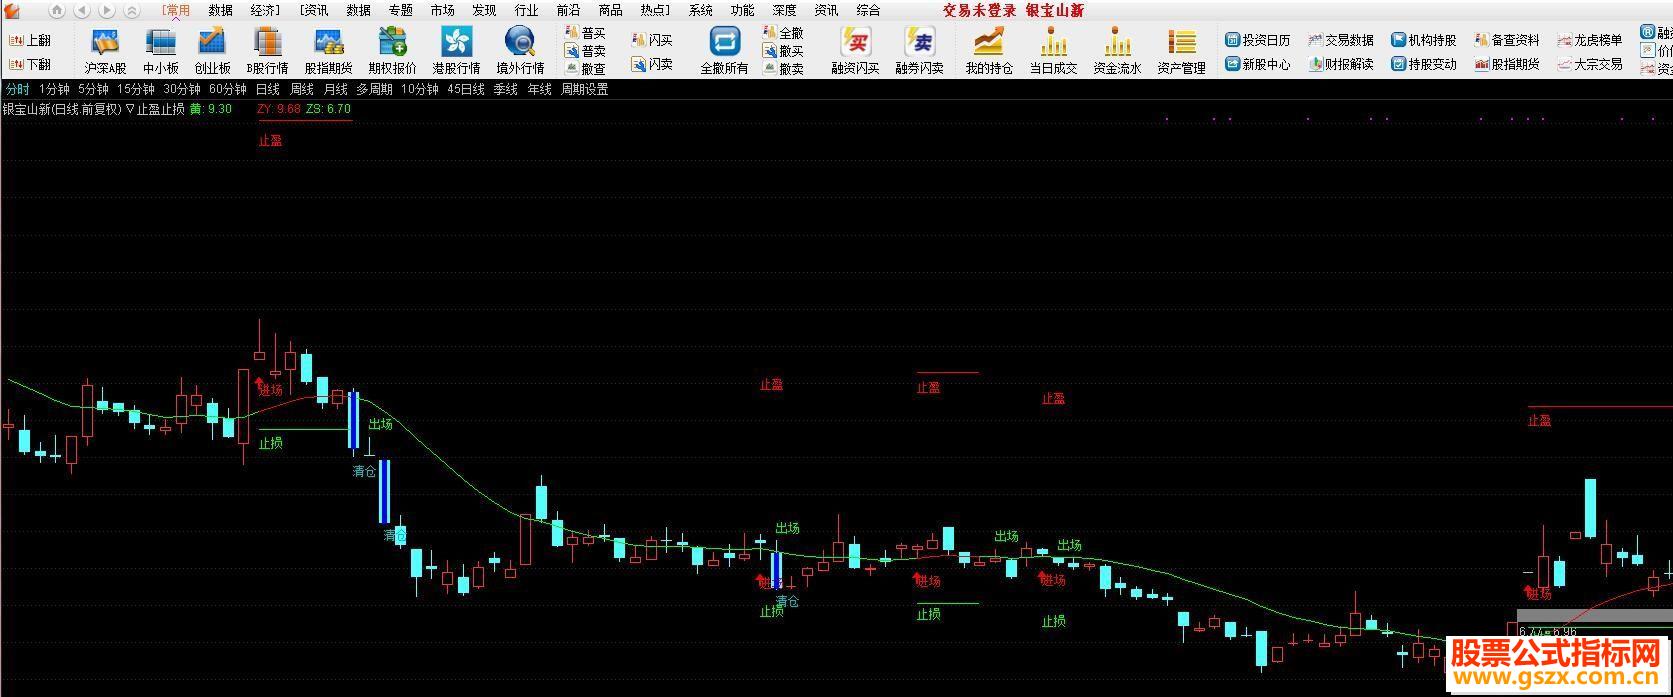Open 持股变动 holdings changes

[x=1424, y=64]
